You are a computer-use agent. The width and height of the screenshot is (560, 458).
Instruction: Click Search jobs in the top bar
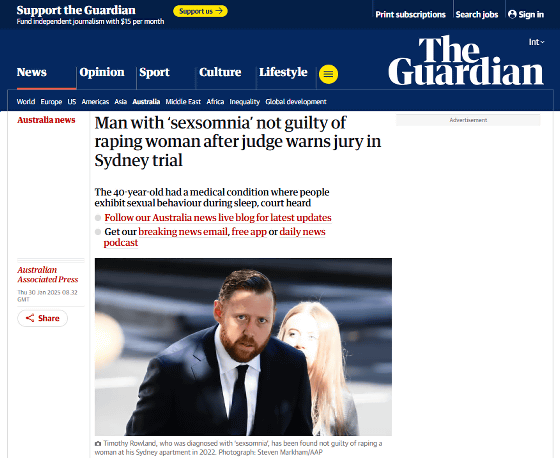point(477,15)
